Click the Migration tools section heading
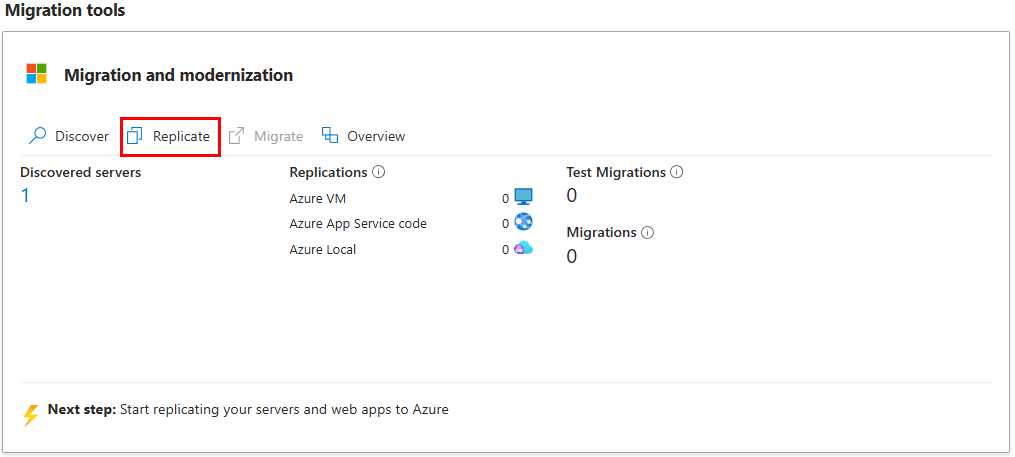This screenshot has width=1015, height=457. tap(65, 10)
